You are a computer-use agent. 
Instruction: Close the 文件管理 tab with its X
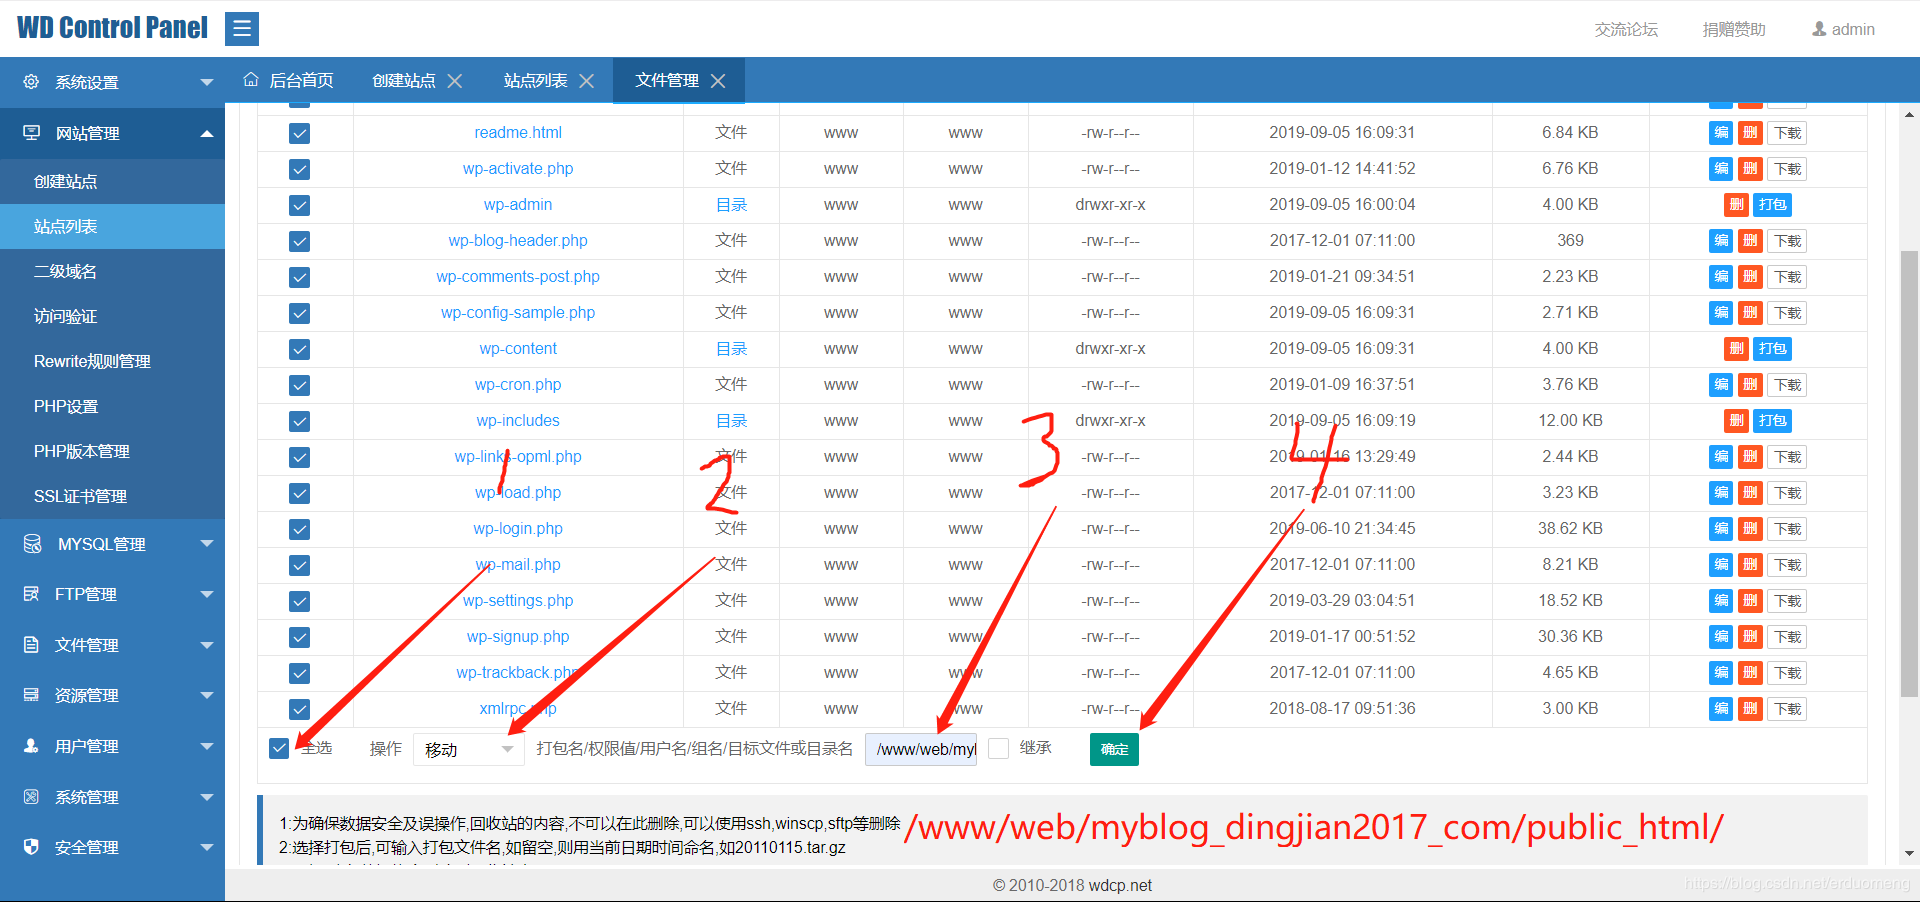pos(718,81)
